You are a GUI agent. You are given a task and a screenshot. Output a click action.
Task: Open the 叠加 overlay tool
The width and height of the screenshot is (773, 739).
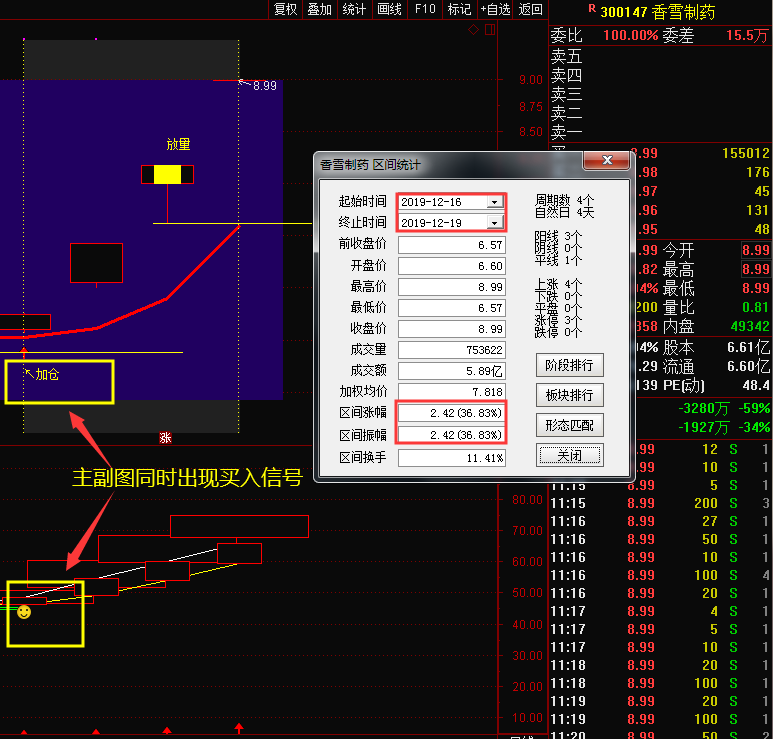(319, 9)
